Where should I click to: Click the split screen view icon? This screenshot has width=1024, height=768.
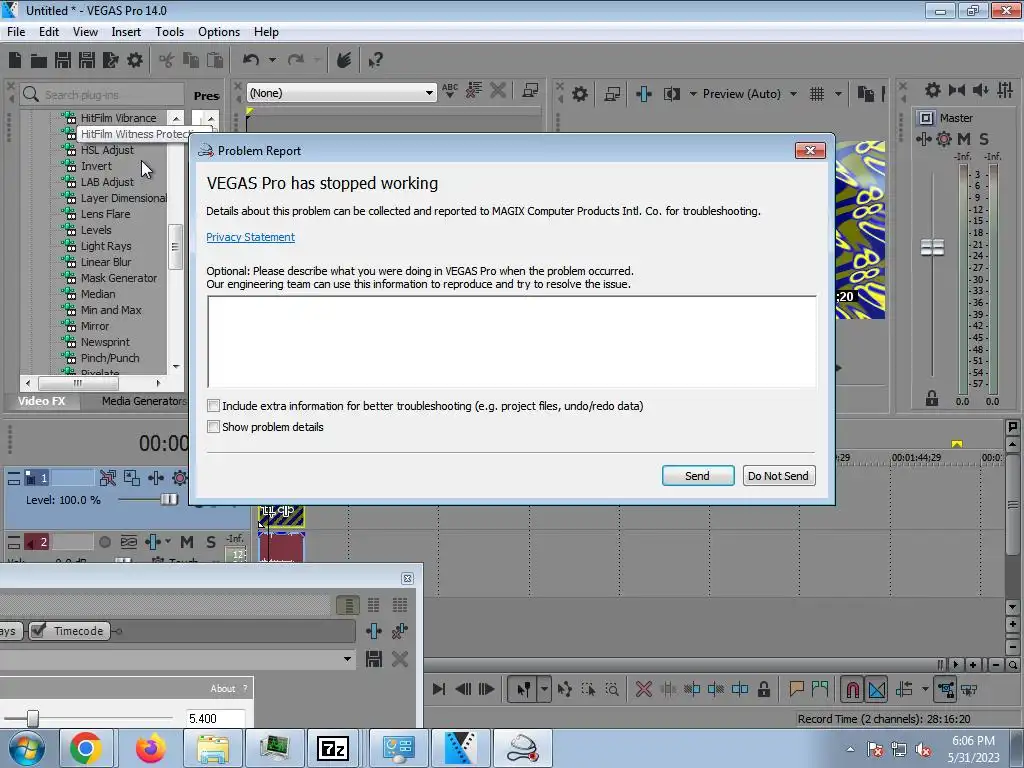click(x=672, y=94)
